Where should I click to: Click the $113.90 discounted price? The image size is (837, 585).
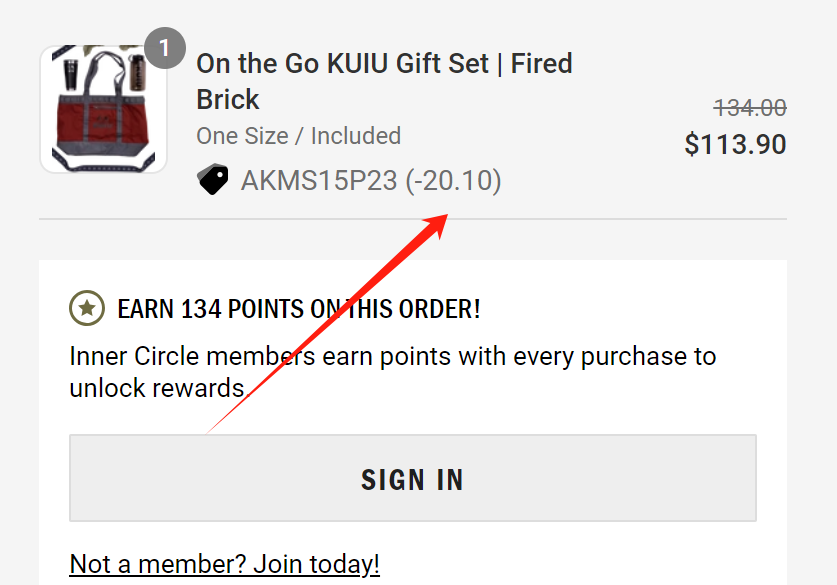point(735,145)
